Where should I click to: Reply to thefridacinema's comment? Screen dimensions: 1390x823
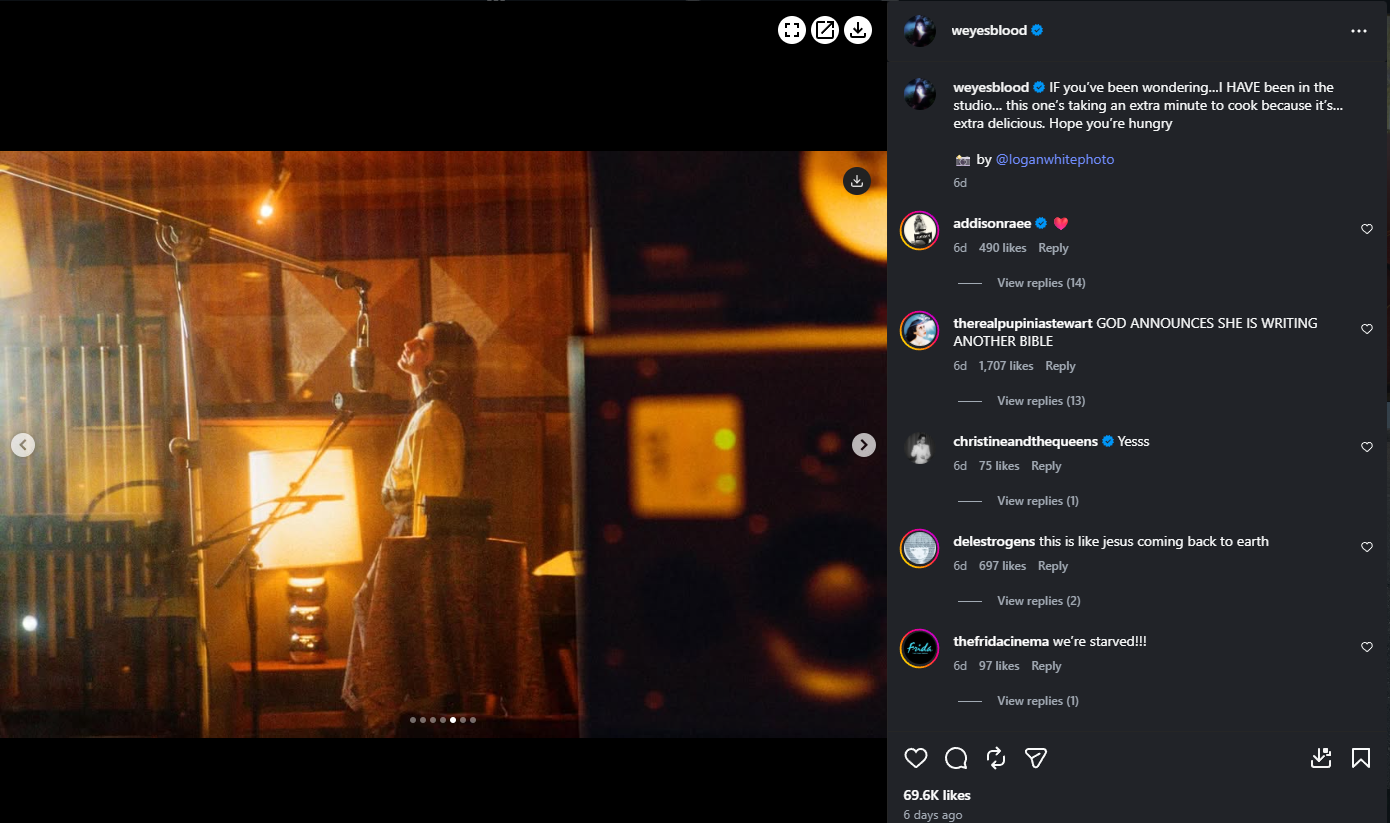click(1046, 666)
